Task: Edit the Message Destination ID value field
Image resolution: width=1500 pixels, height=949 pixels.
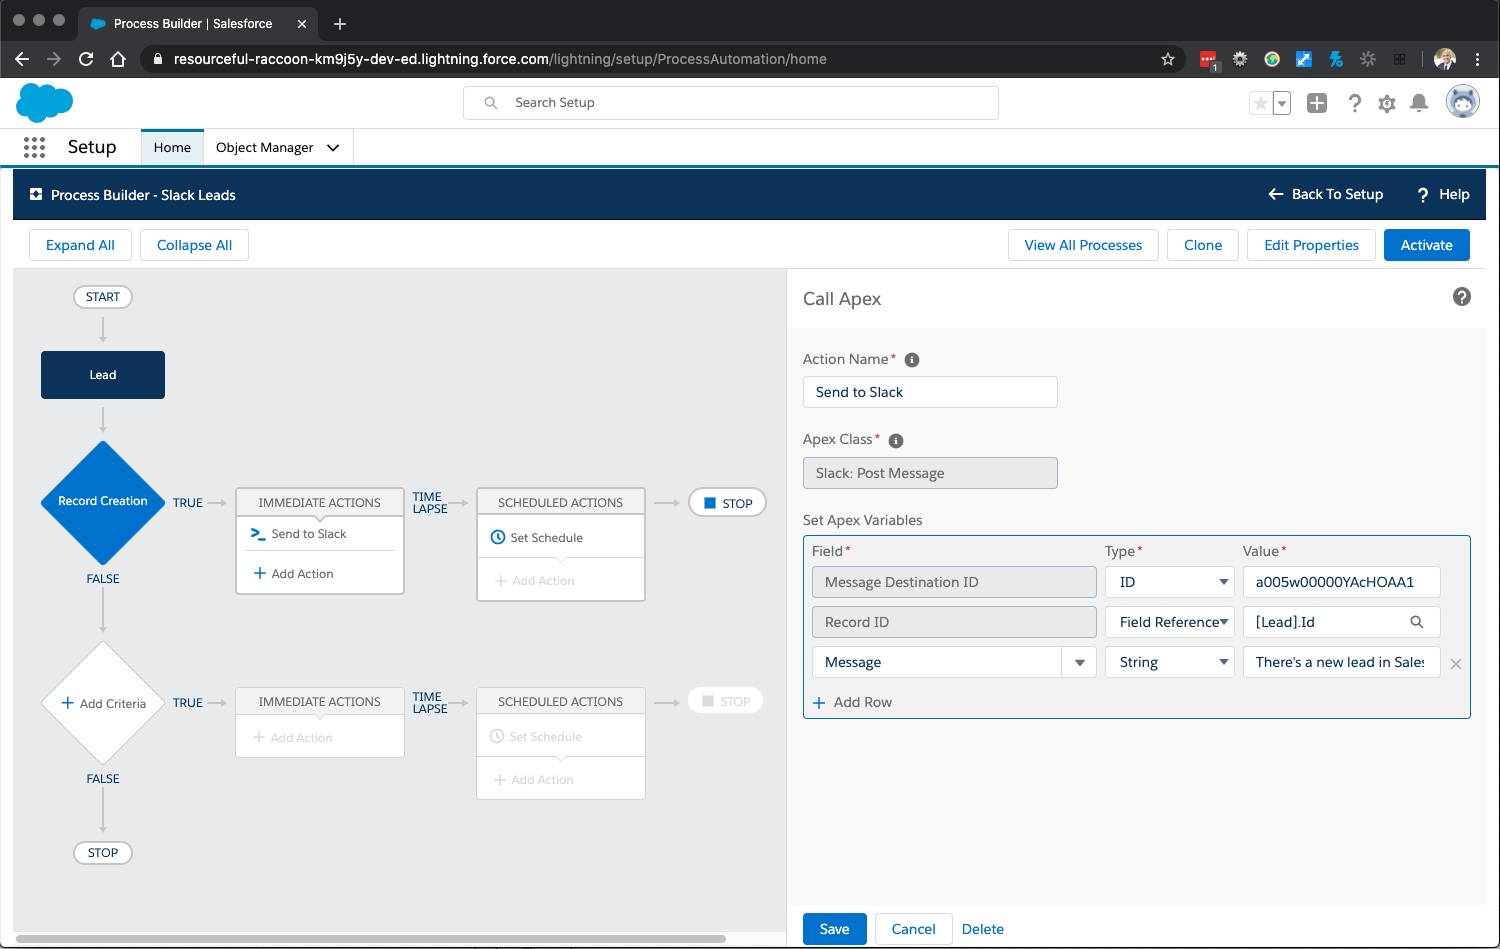Action: coord(1341,582)
